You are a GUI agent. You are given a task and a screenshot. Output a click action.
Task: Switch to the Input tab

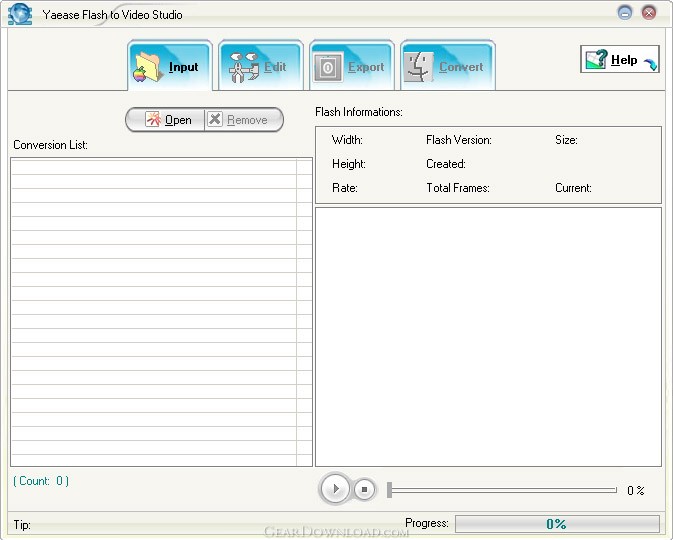click(170, 65)
